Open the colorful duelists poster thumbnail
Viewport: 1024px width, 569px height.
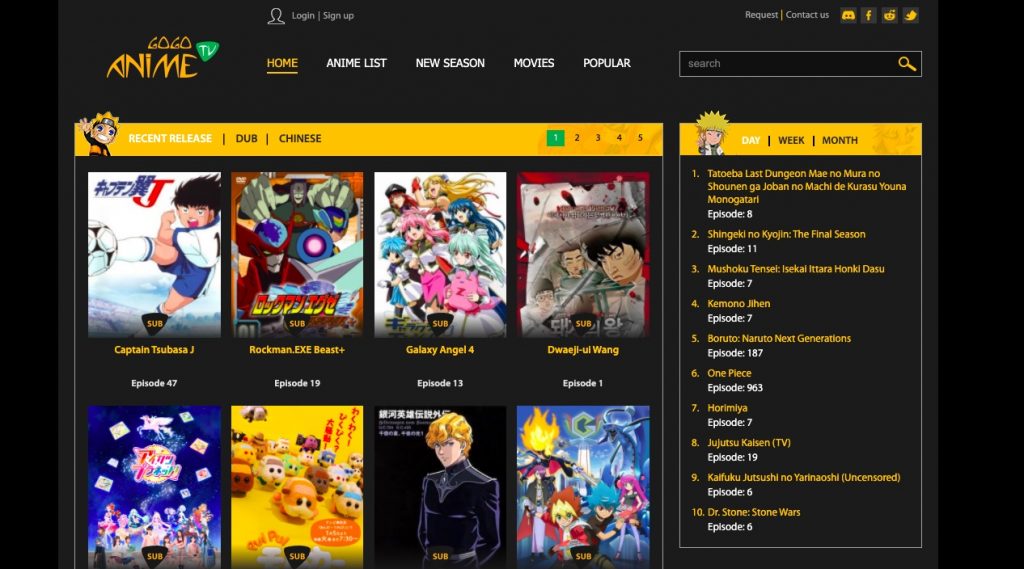[x=583, y=487]
